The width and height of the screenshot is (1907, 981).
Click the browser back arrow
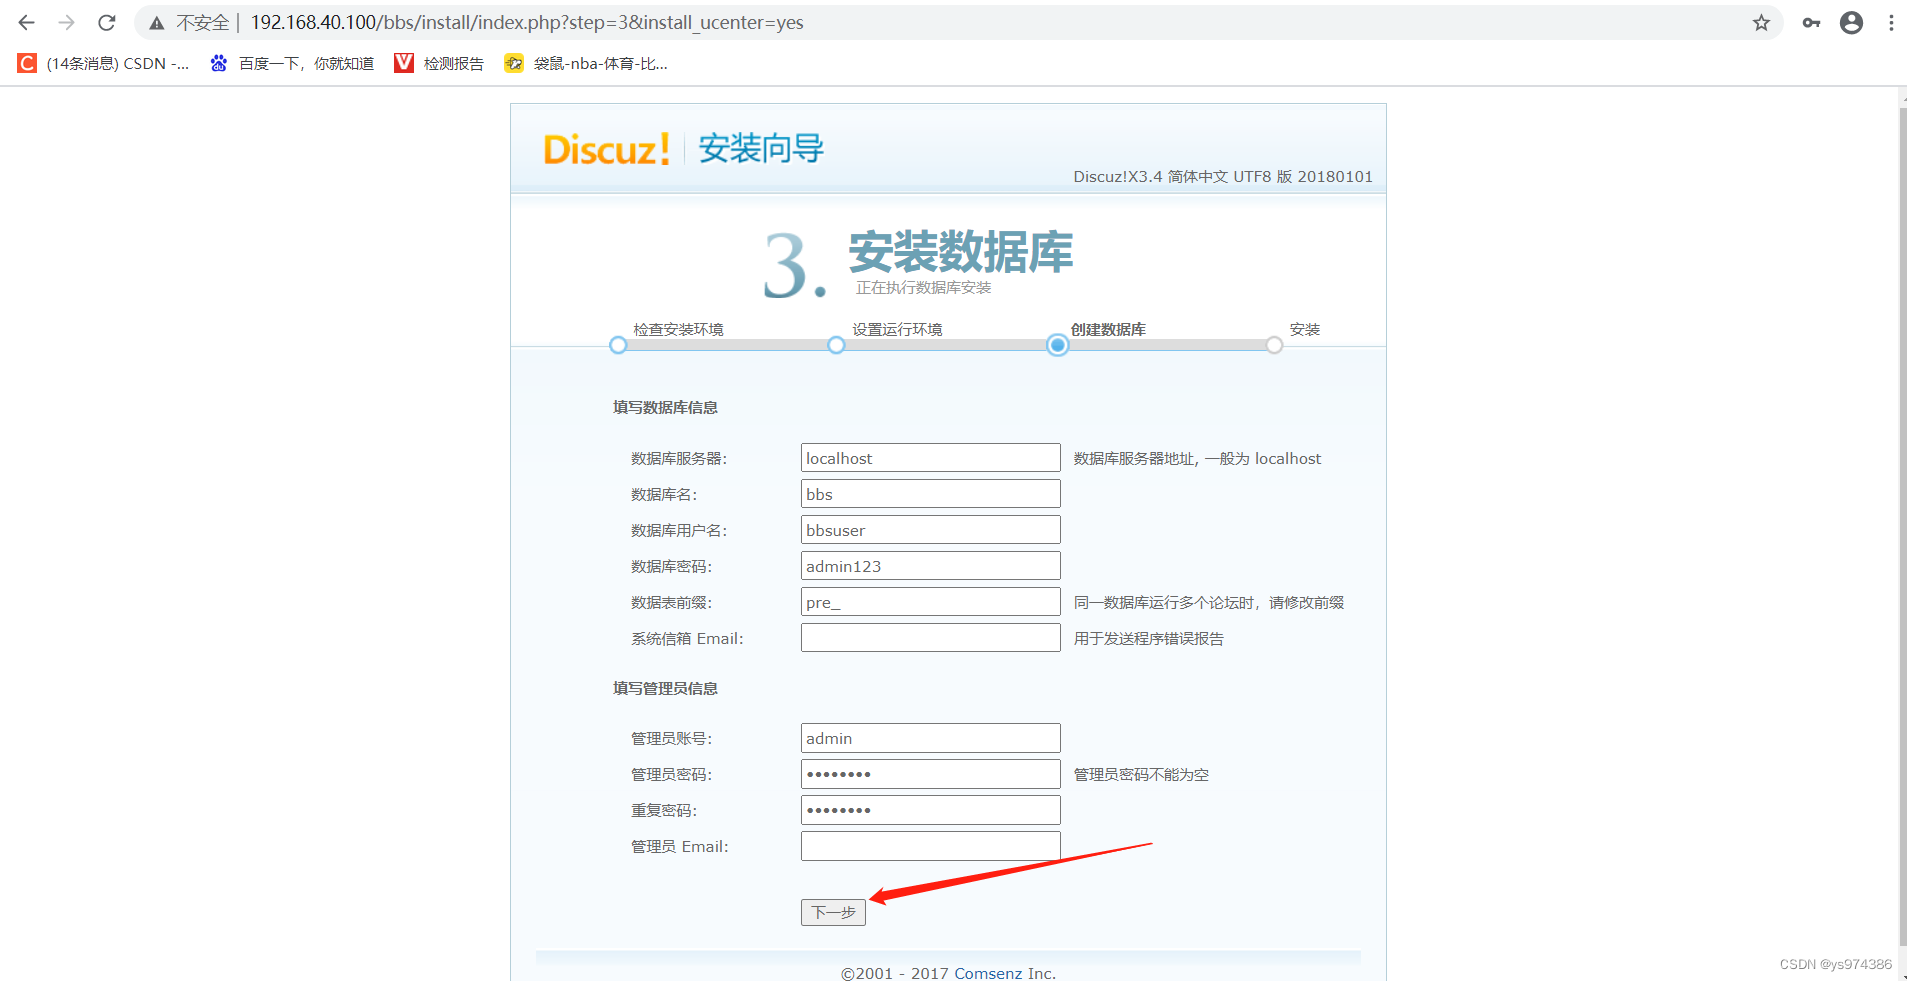(x=27, y=22)
